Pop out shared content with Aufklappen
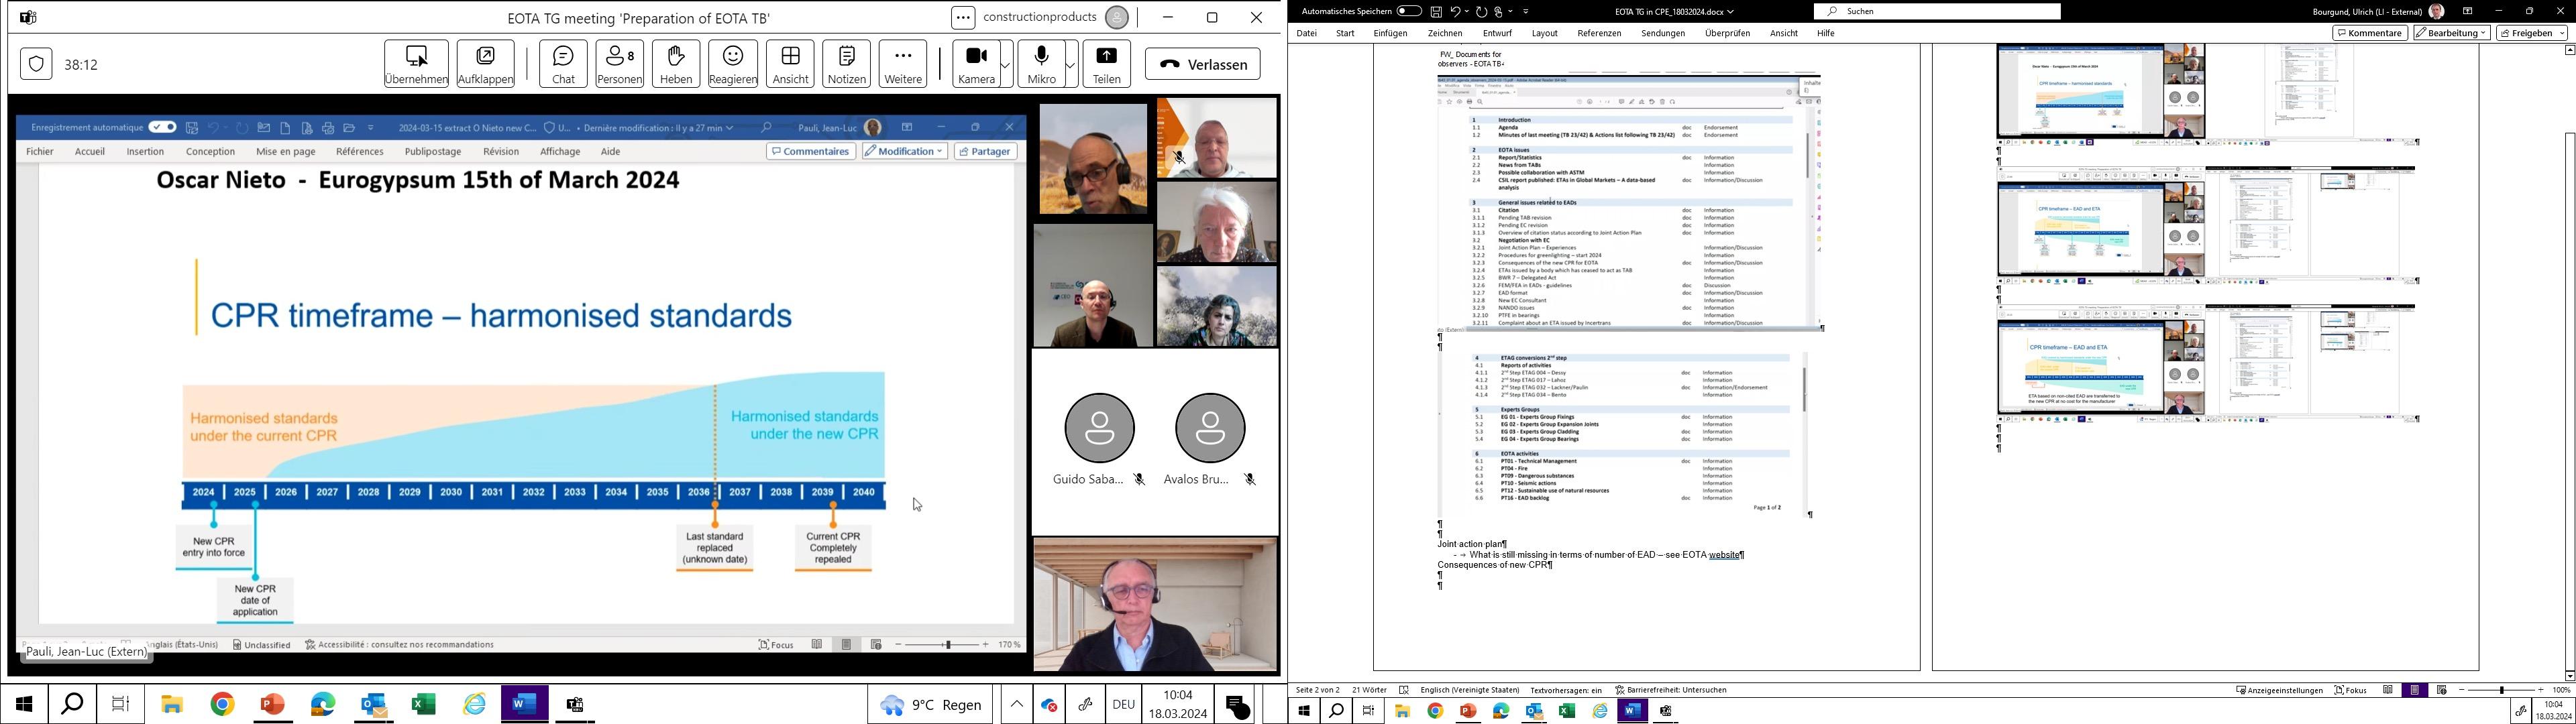2576x724 pixels. [486, 64]
